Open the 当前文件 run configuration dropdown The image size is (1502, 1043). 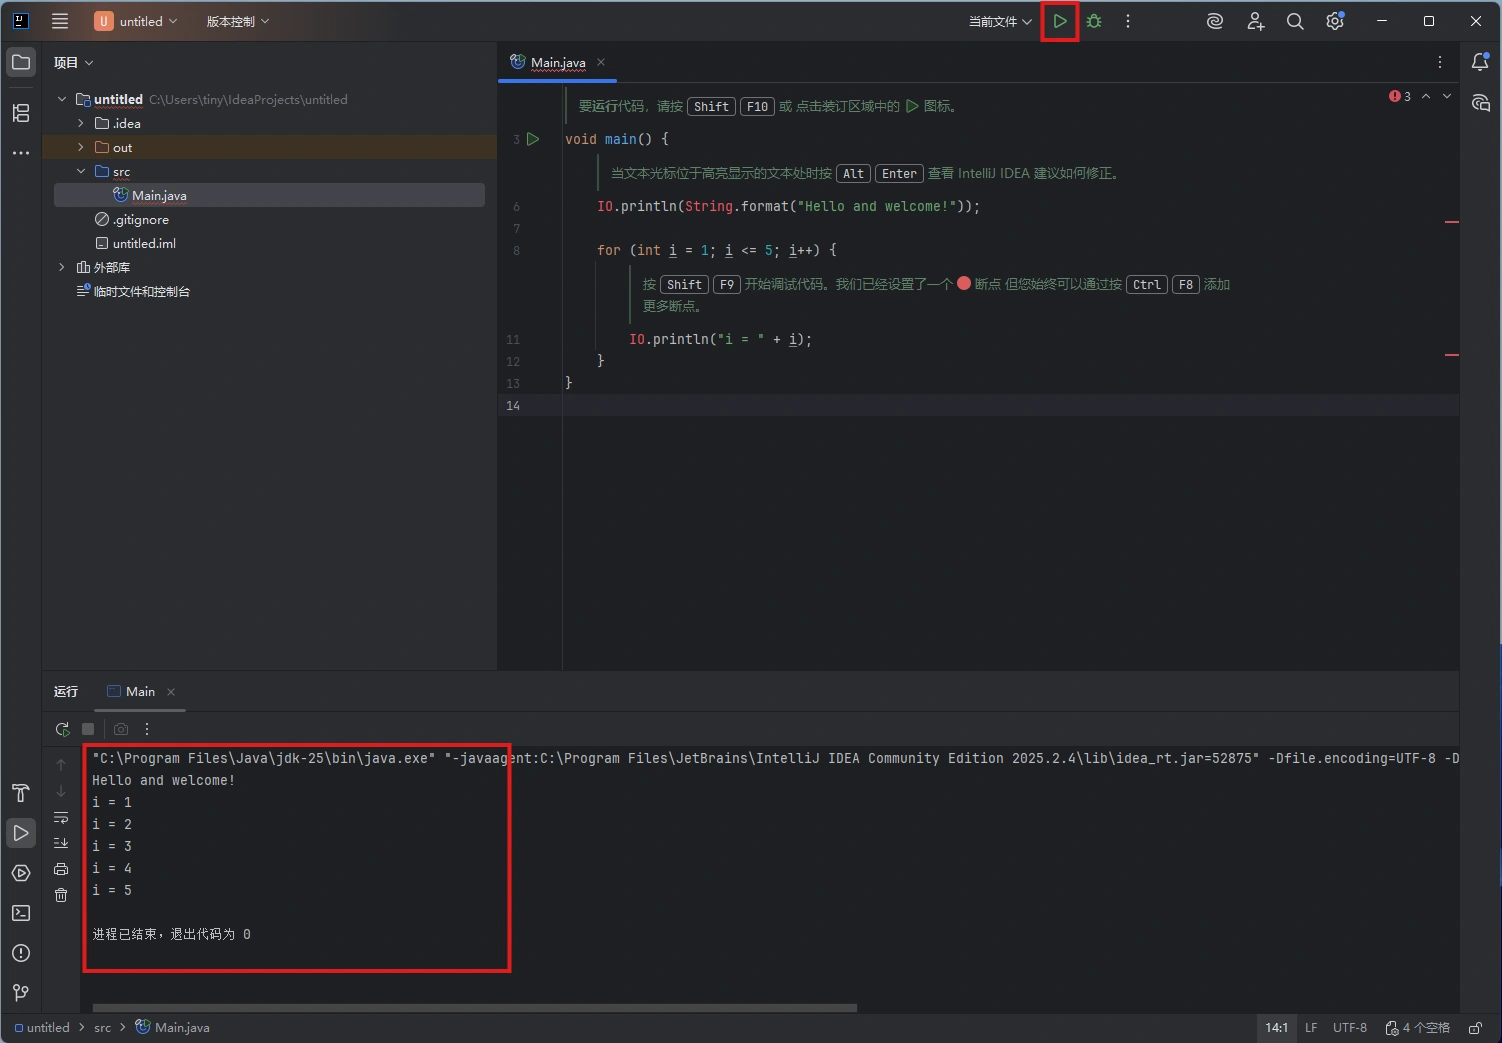tap(999, 21)
